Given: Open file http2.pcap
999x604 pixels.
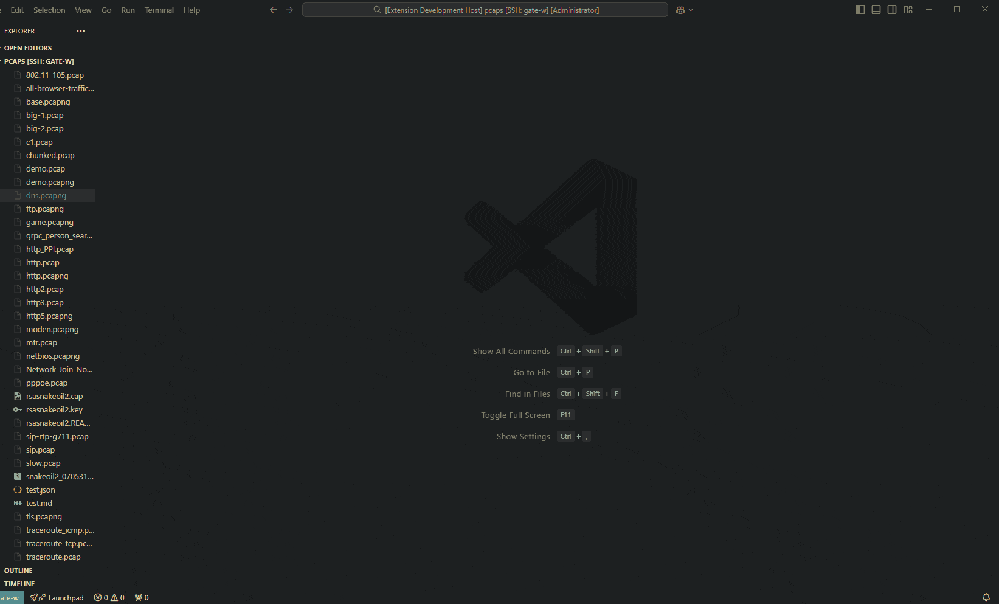Looking at the screenshot, I should point(45,289).
